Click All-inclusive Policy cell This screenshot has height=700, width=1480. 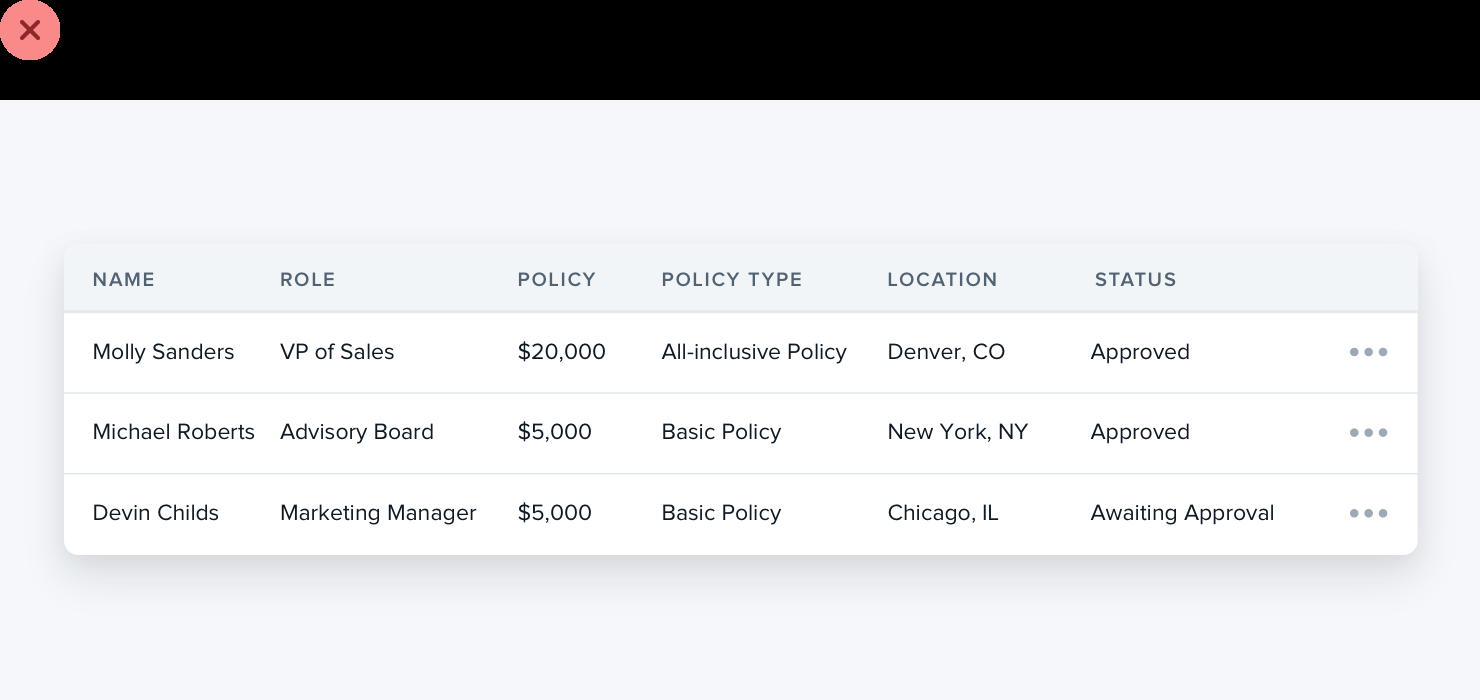(753, 352)
